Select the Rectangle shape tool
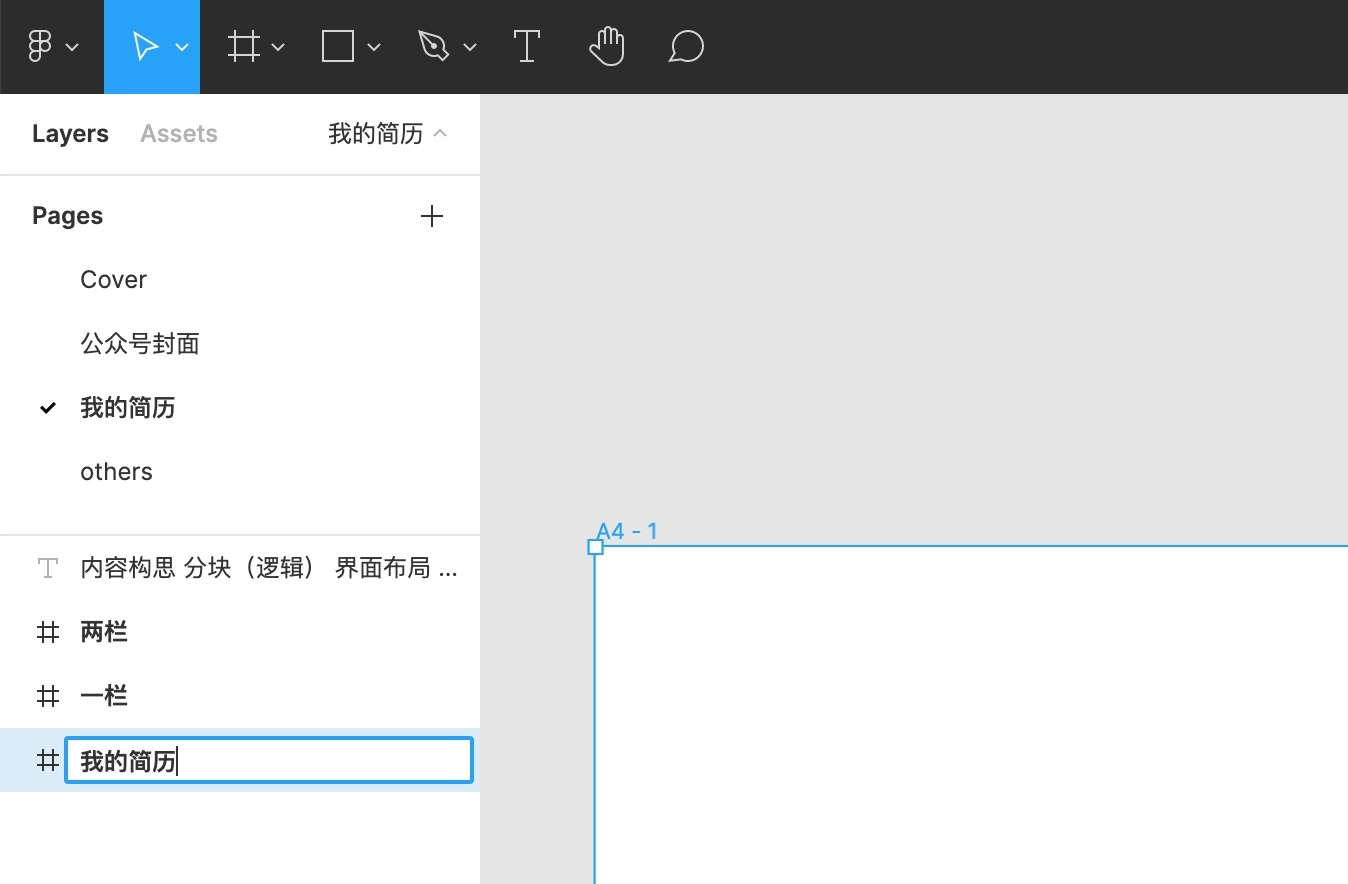 (338, 46)
